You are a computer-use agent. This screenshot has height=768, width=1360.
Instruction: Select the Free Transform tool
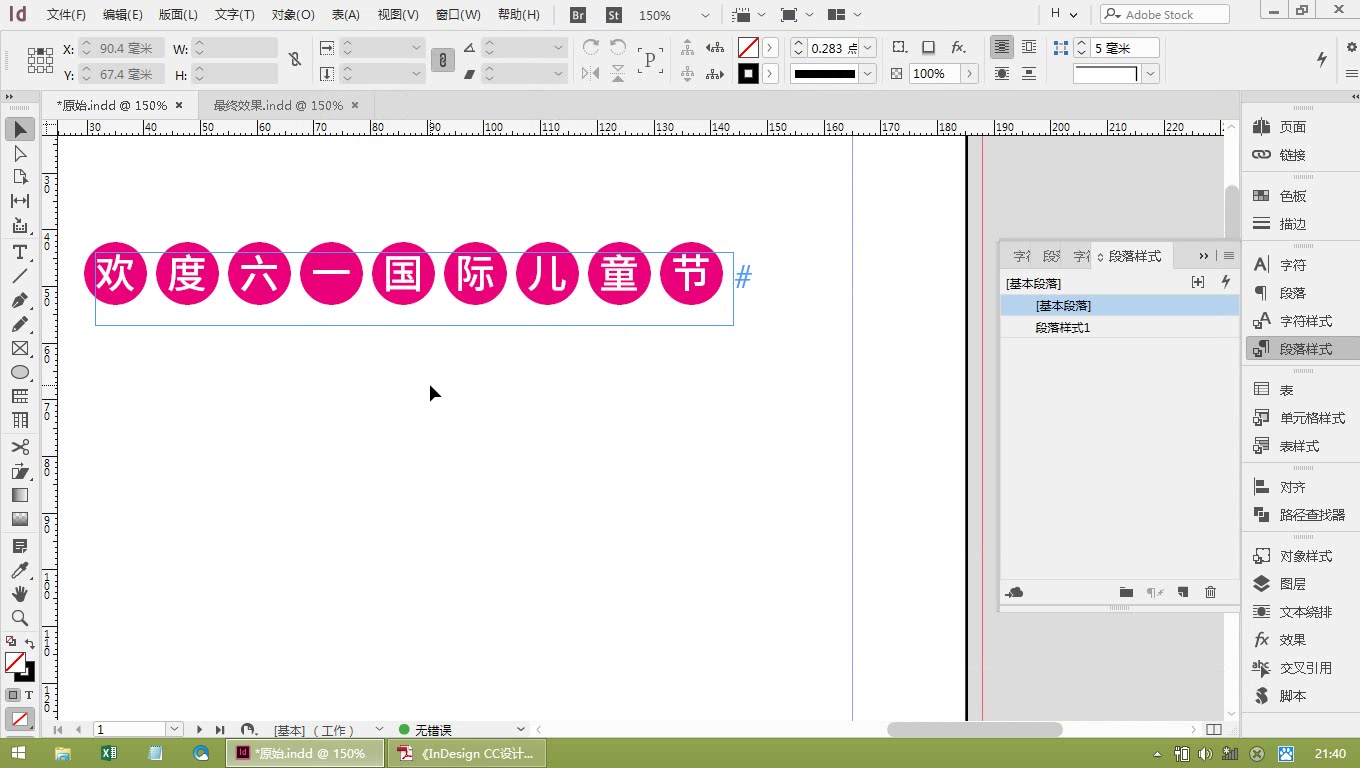pos(20,471)
